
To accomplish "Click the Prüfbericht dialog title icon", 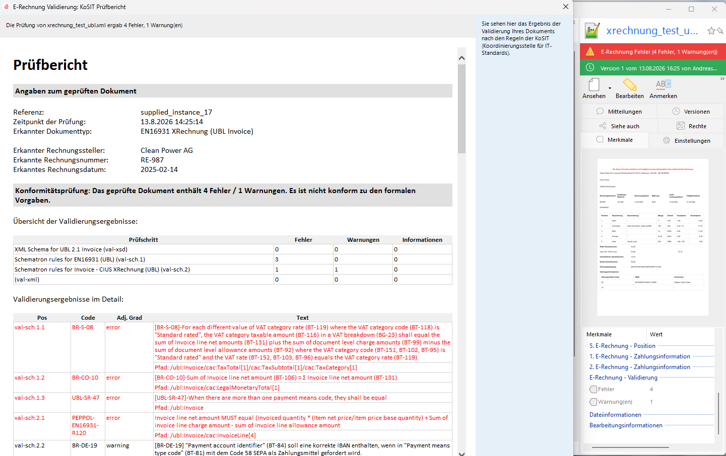I will (6, 7).
